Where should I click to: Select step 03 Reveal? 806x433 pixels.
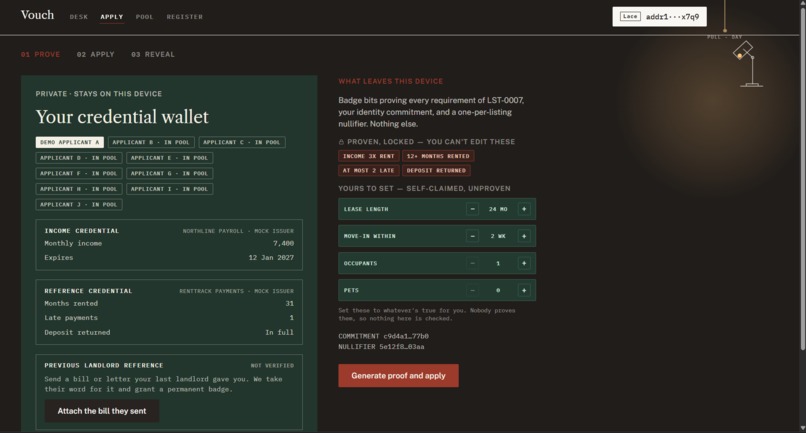153,55
